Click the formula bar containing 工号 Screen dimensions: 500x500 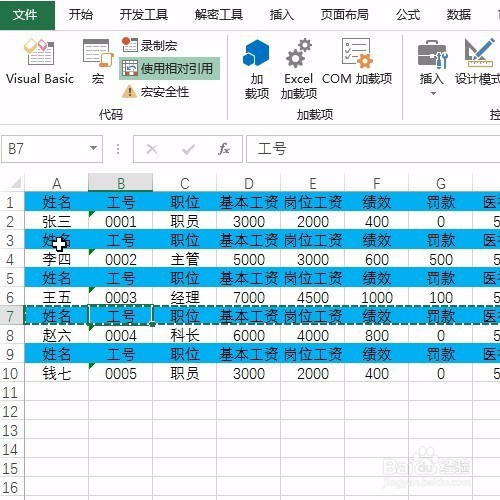point(373,149)
